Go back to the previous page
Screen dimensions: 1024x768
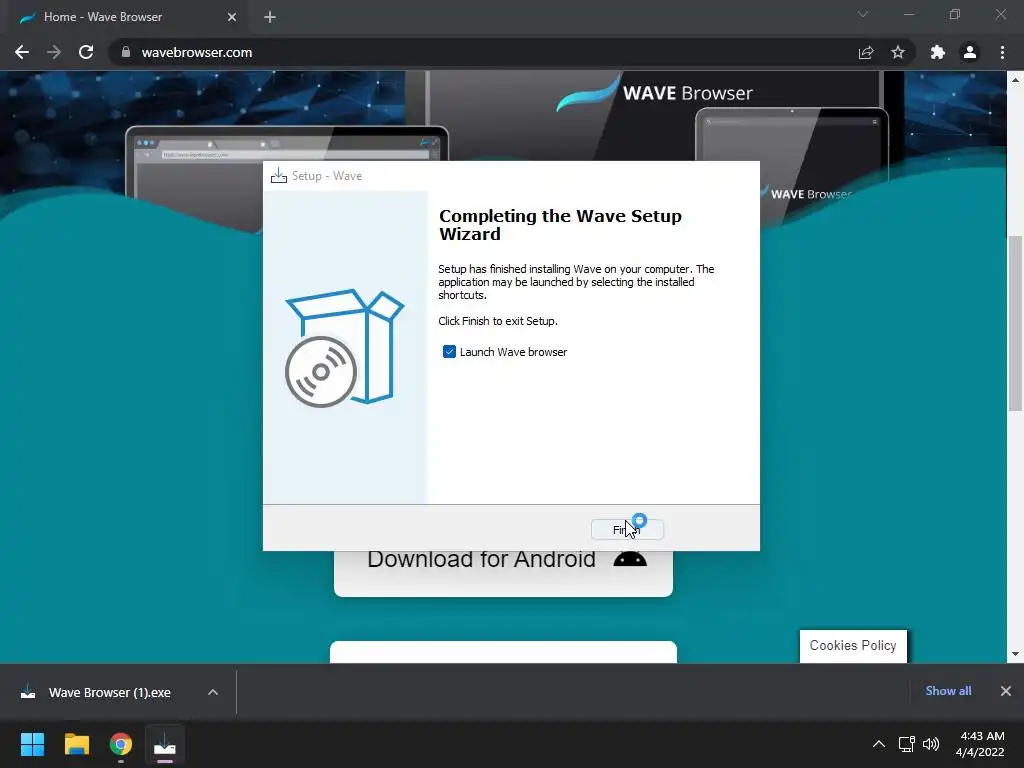pos(22,52)
